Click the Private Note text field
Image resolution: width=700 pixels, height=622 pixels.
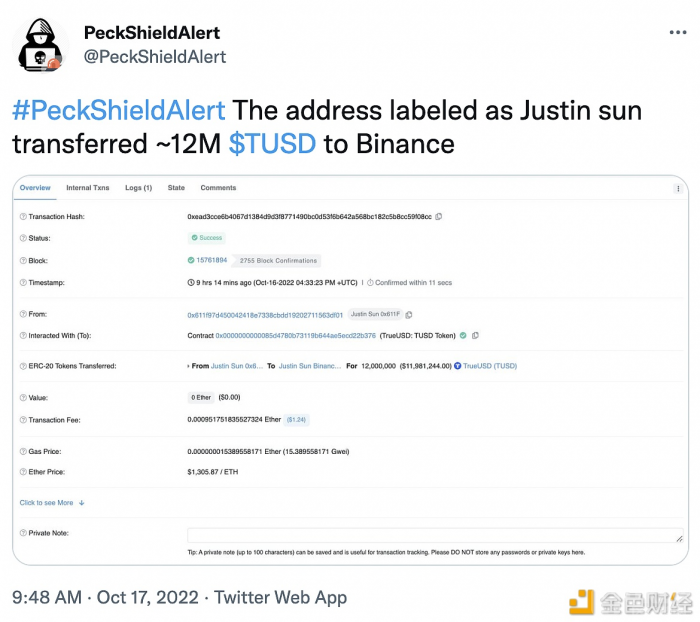pos(435,535)
